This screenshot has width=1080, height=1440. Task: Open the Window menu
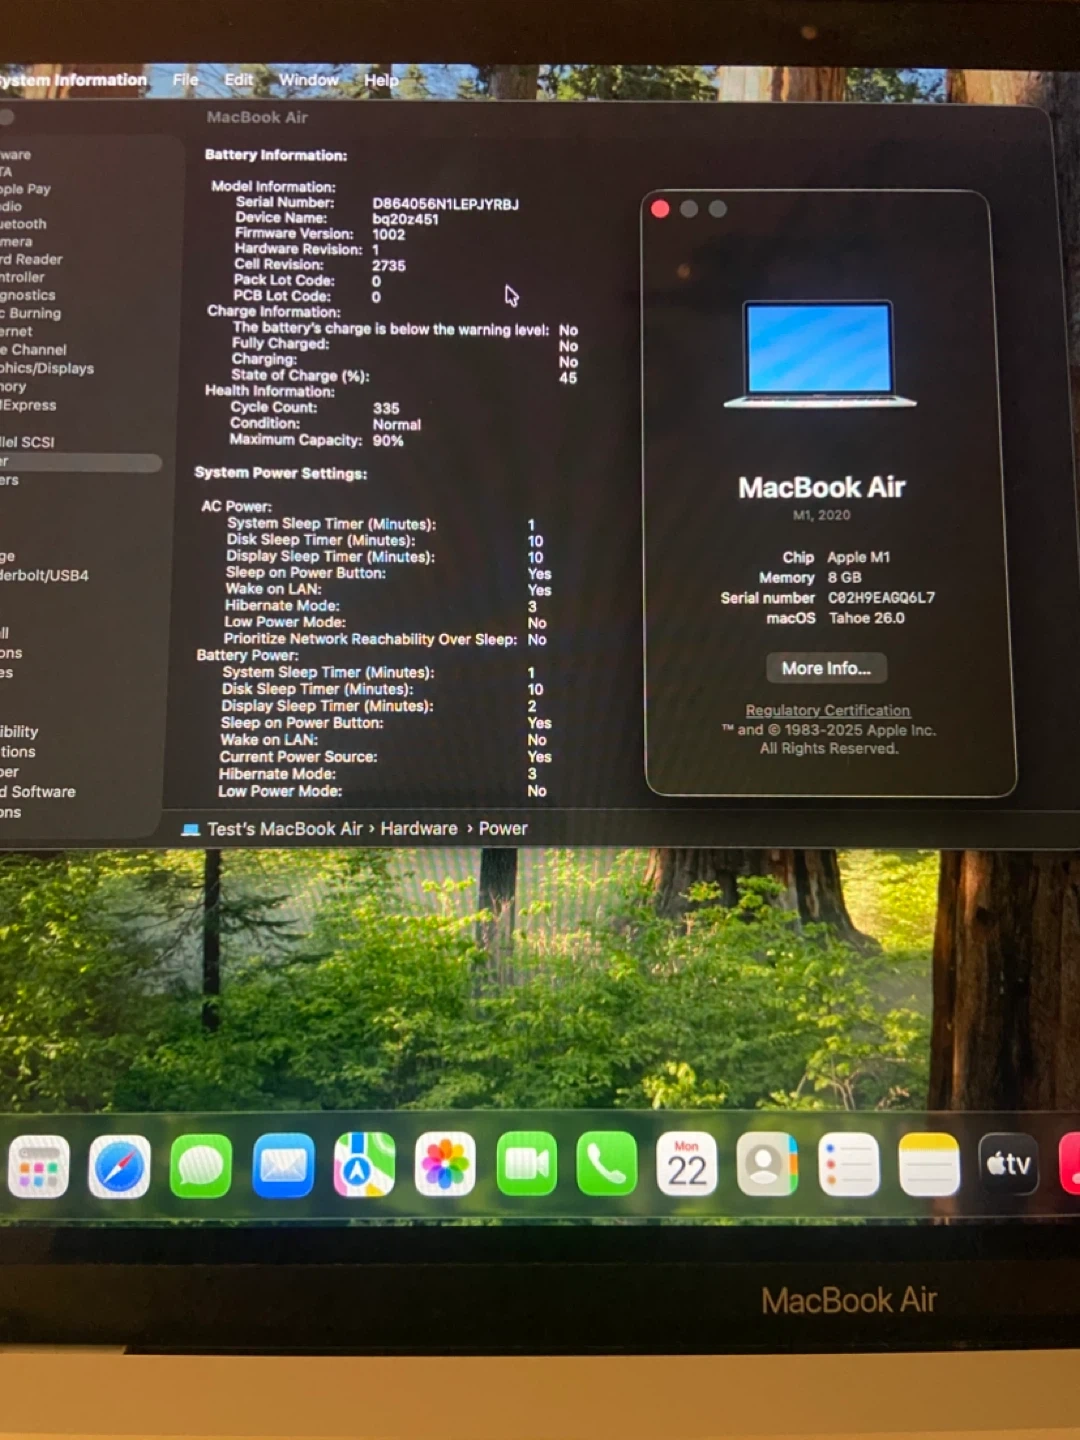point(309,80)
